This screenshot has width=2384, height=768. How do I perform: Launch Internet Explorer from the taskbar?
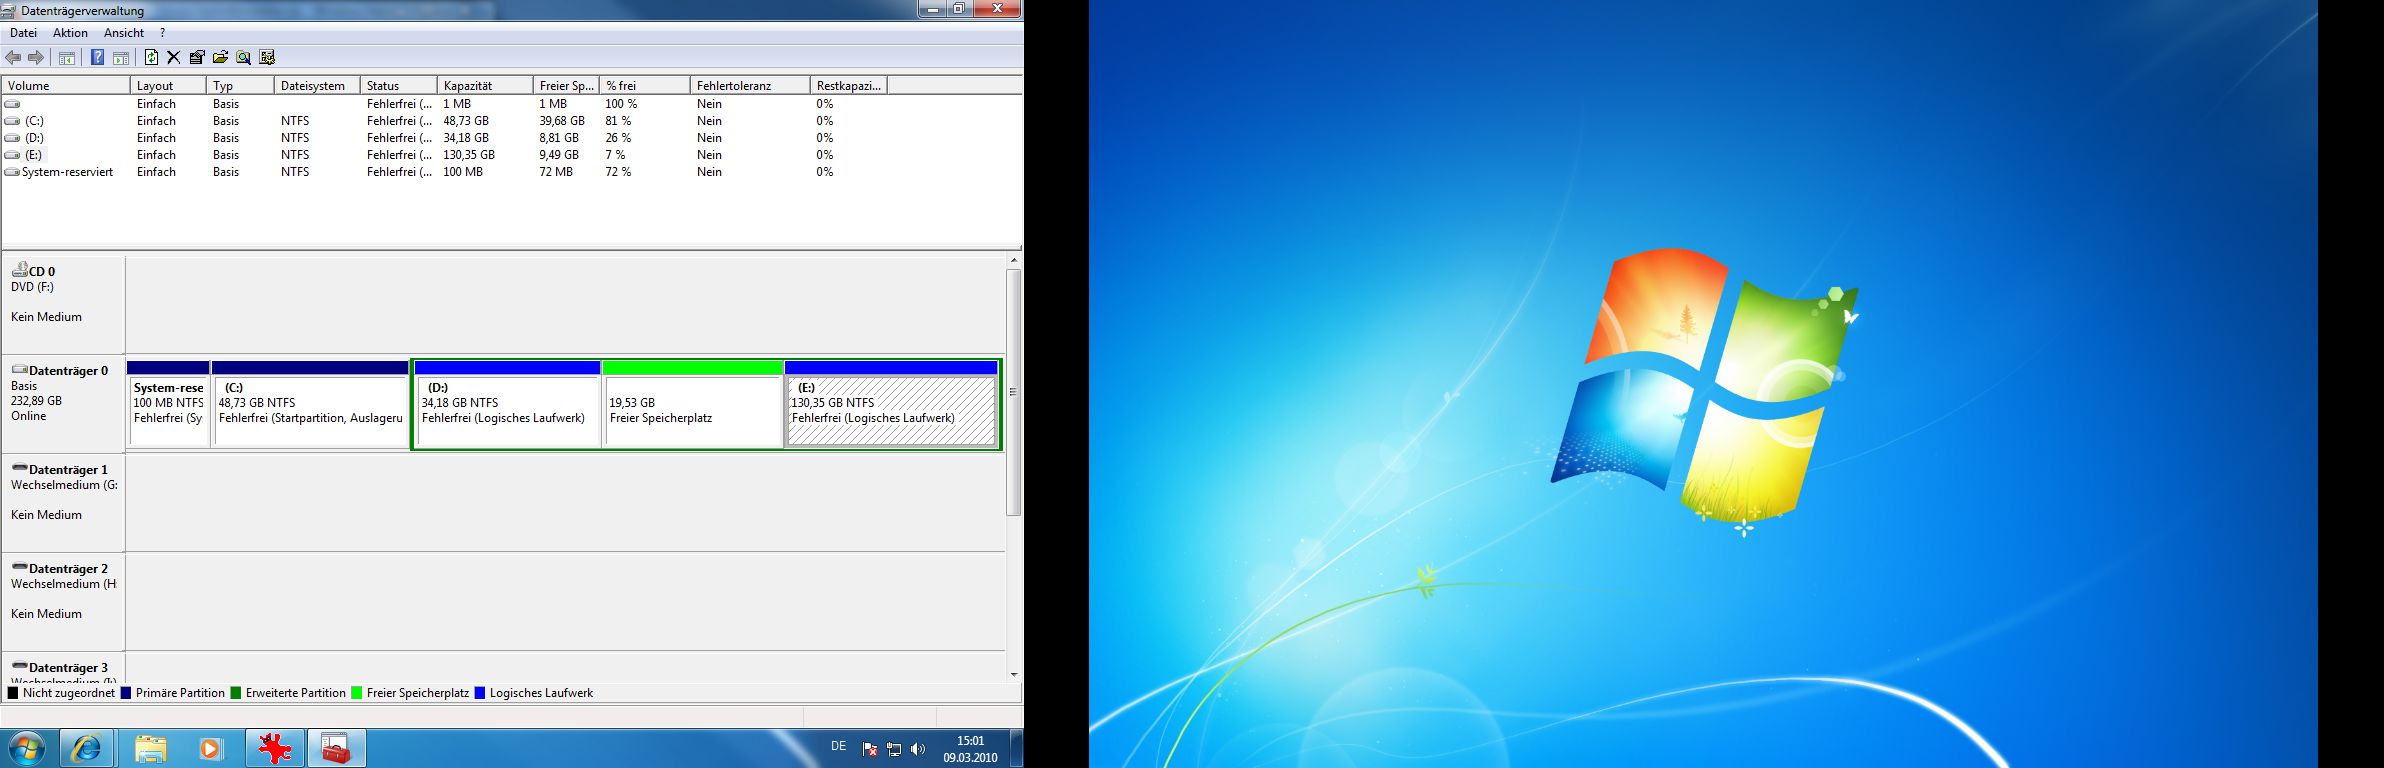87,748
